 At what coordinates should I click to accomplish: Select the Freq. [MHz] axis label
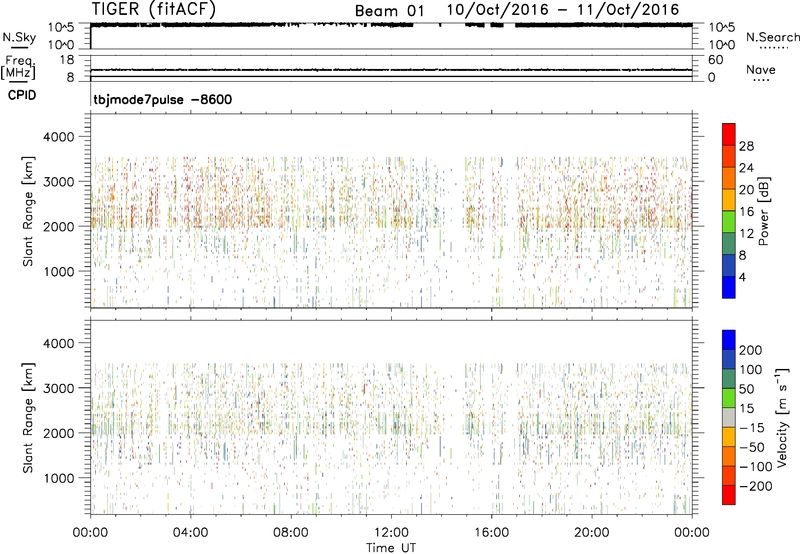pyautogui.click(x=19, y=67)
